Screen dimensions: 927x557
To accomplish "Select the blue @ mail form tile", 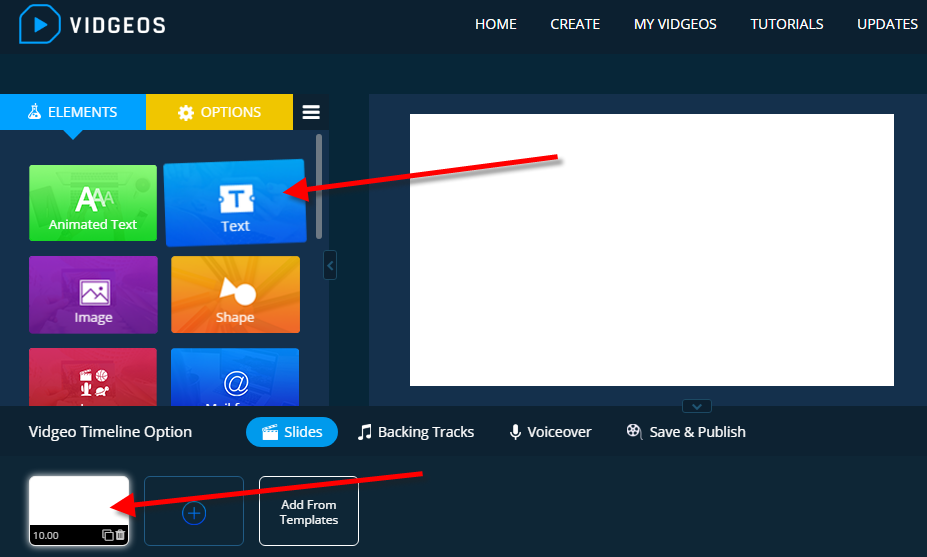I will 235,377.
